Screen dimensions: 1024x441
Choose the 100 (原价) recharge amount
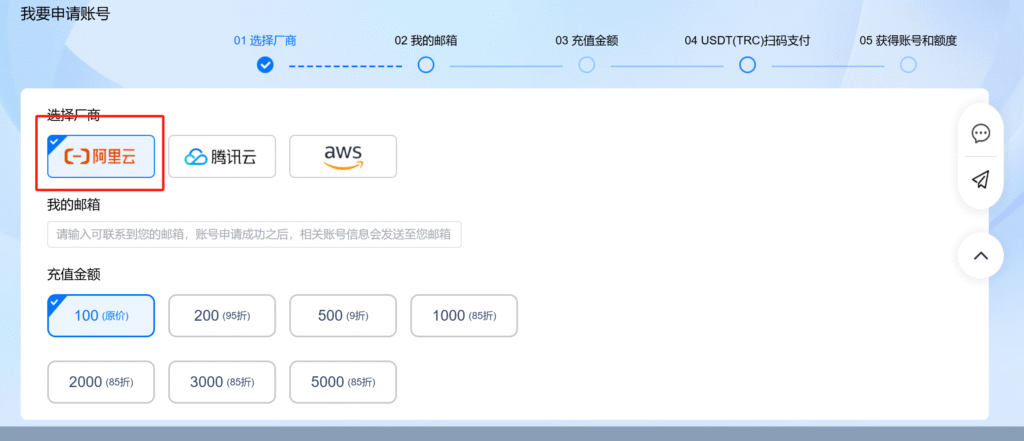(101, 316)
